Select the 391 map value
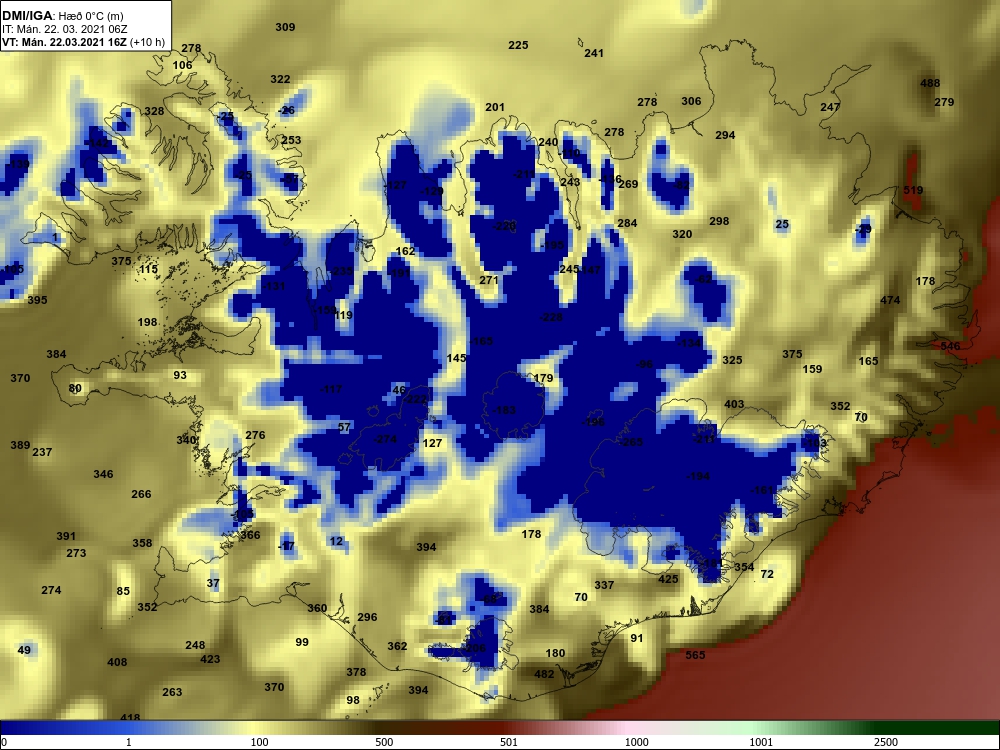 click(x=66, y=536)
